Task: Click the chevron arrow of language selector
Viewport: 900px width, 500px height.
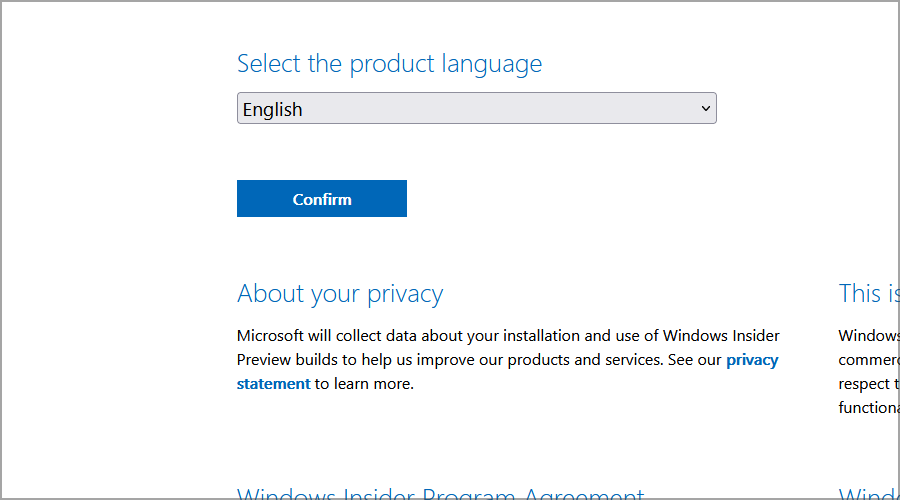Action: [x=705, y=108]
